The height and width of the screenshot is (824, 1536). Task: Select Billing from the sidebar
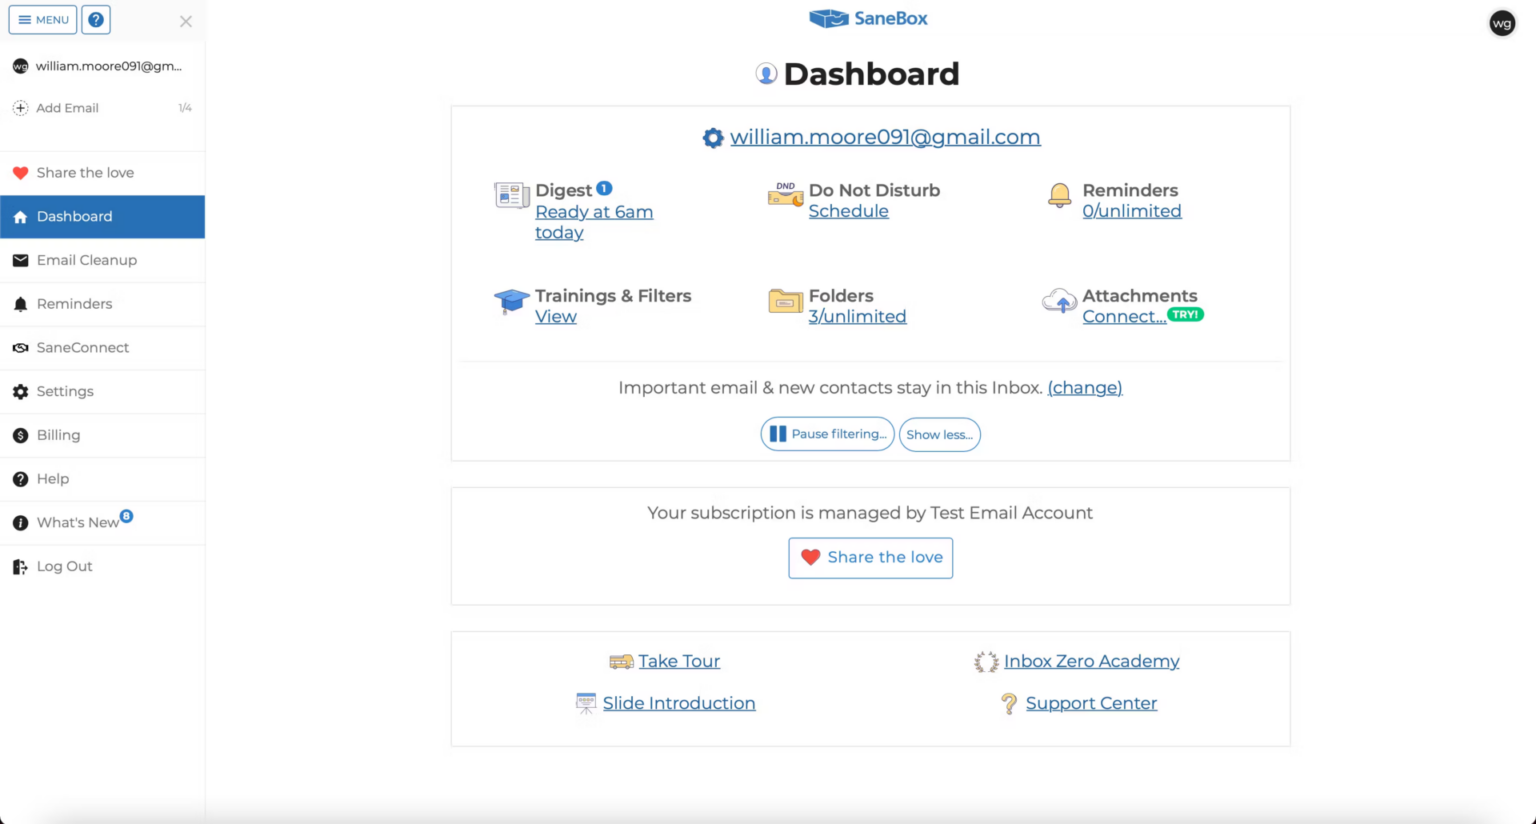pos(58,435)
